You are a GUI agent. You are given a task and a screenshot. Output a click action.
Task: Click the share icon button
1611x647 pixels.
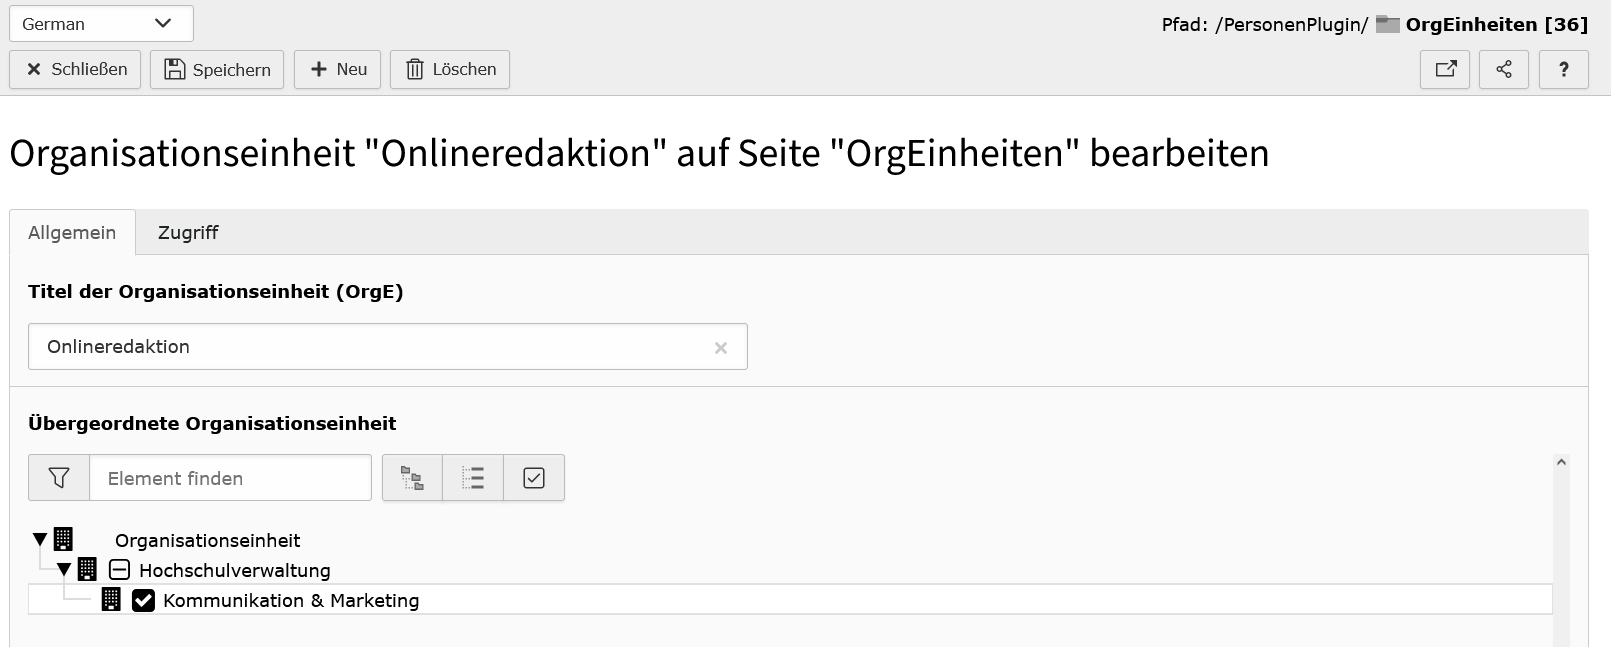tap(1504, 69)
